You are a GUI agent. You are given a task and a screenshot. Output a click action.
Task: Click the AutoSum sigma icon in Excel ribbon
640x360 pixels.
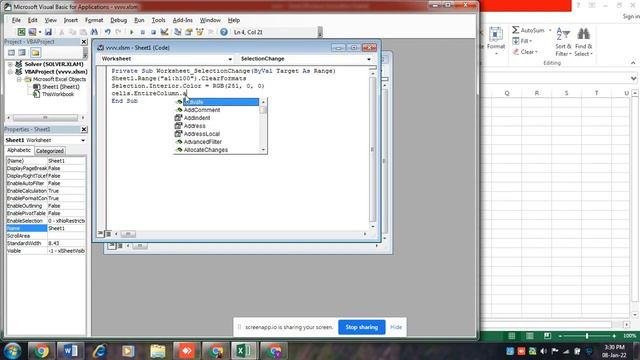coord(516,30)
